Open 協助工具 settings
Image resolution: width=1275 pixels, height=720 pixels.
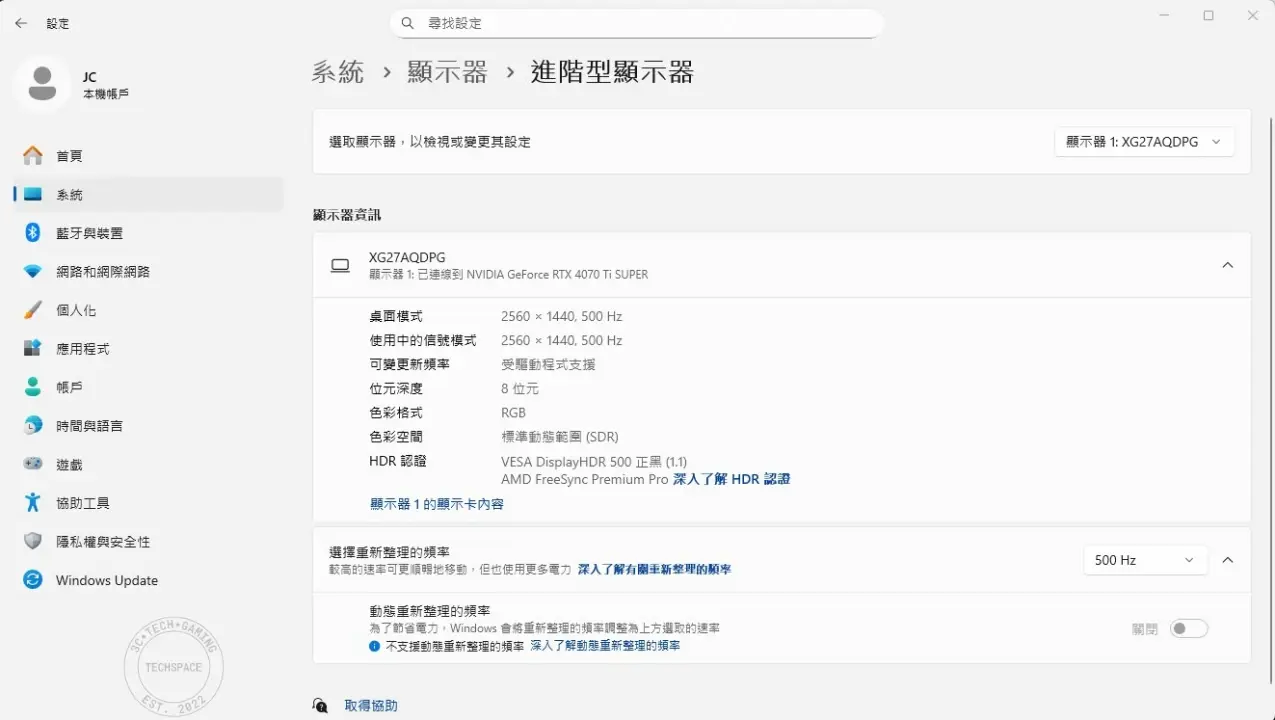148,503
